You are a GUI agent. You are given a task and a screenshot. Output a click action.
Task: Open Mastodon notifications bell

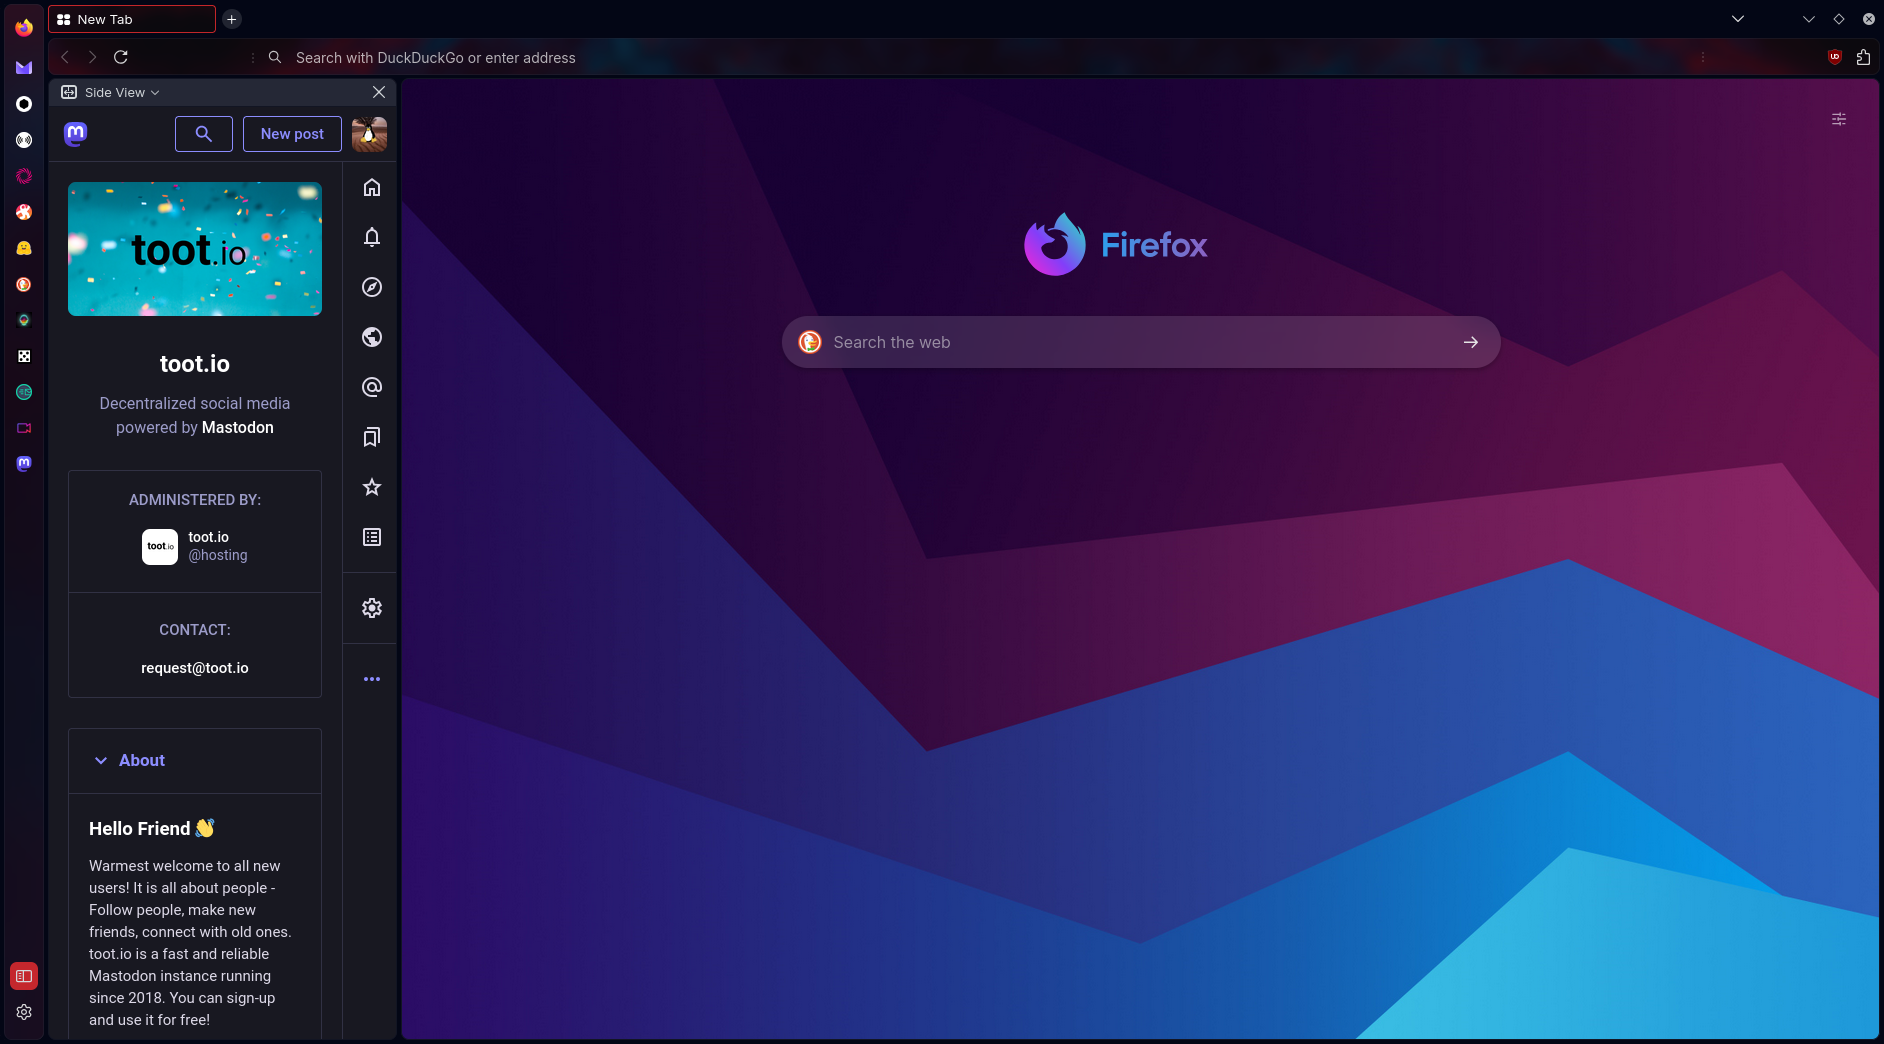coord(372,237)
